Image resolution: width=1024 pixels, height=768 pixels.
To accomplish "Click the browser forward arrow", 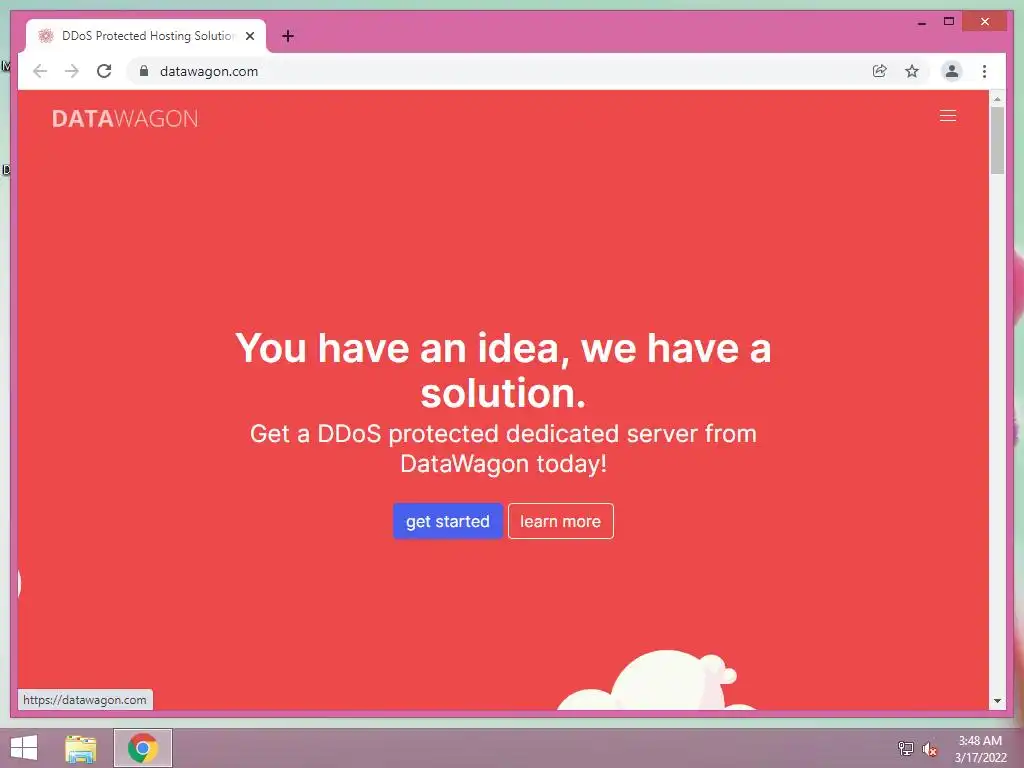I will pyautogui.click(x=72, y=71).
